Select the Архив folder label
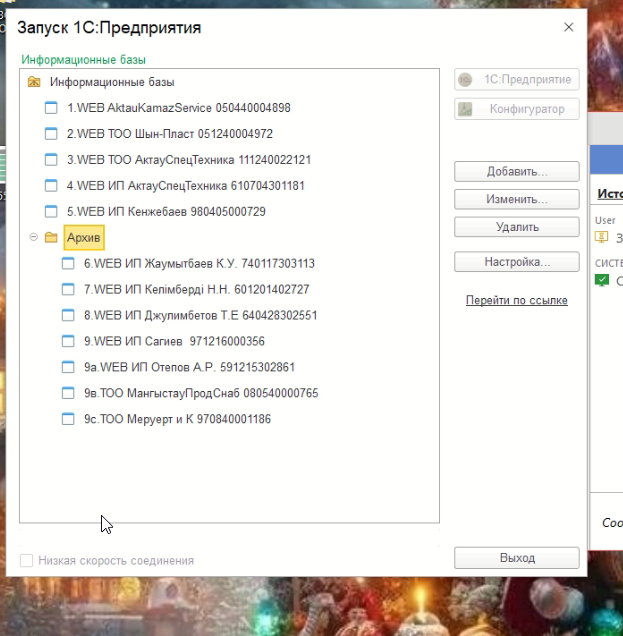Screen dimensions: 623x636 click(x=84, y=237)
